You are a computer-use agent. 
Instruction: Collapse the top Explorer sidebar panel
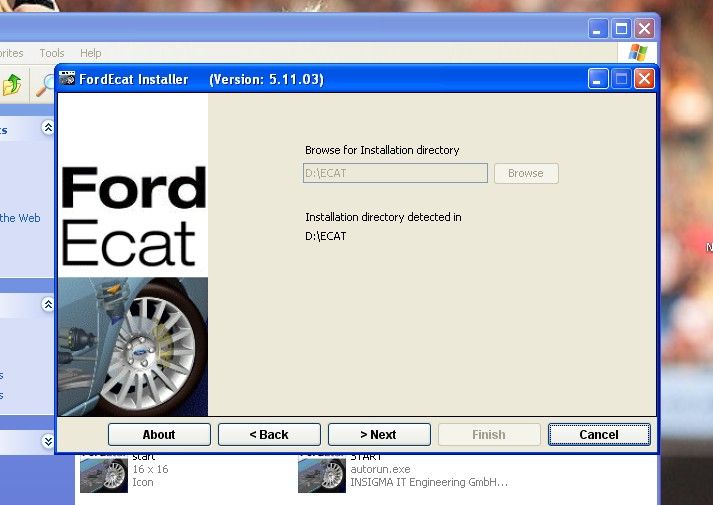coord(48,128)
